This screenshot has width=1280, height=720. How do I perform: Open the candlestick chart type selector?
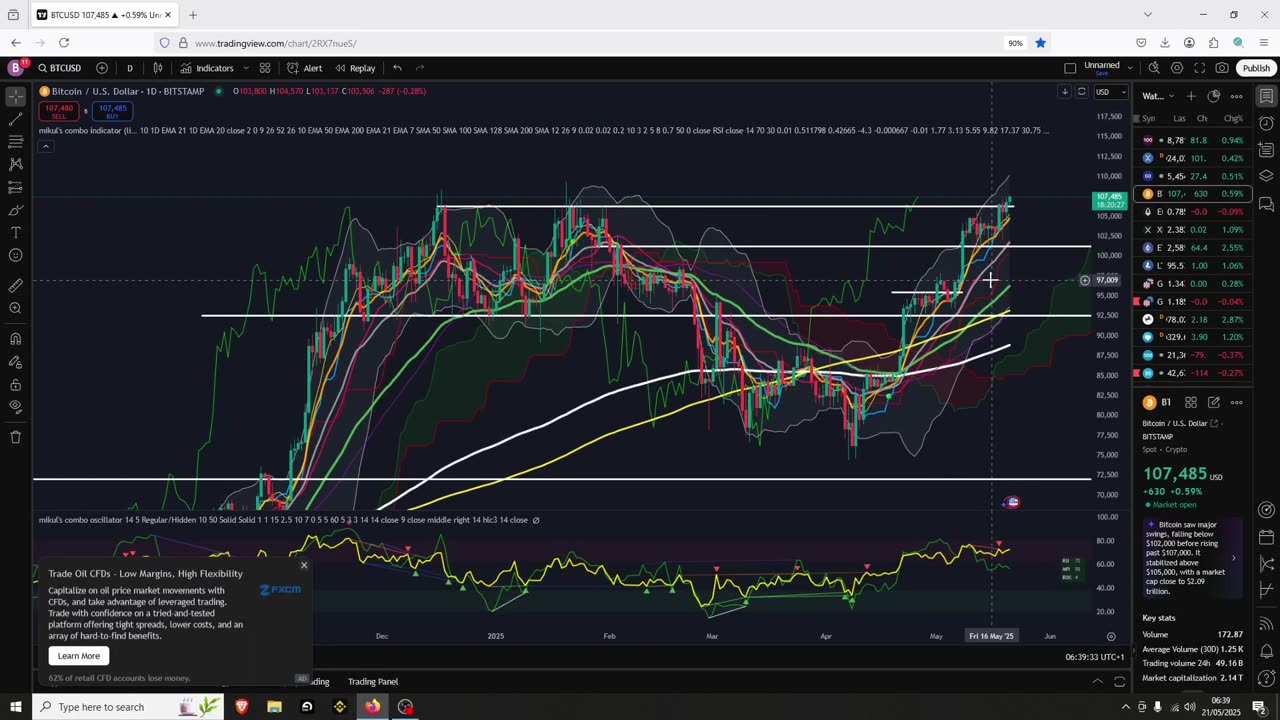pos(158,68)
